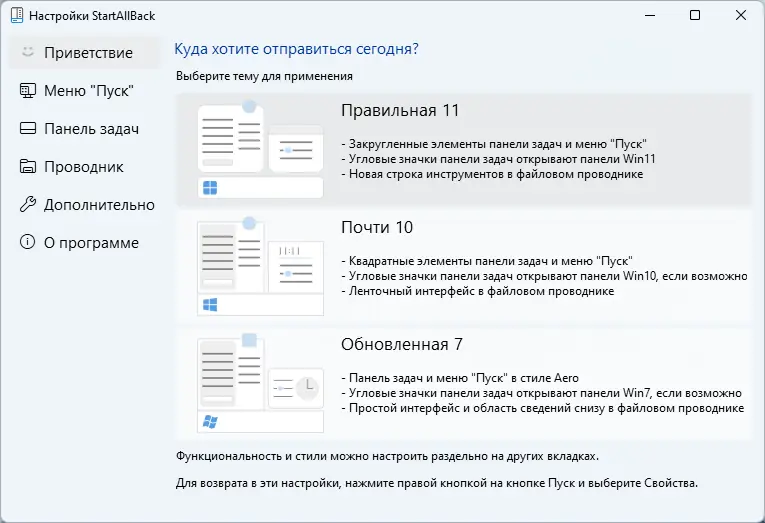Click text "Новая строка инструментов в файловом проводнике"
The height and width of the screenshot is (523, 765).
click(x=496, y=174)
